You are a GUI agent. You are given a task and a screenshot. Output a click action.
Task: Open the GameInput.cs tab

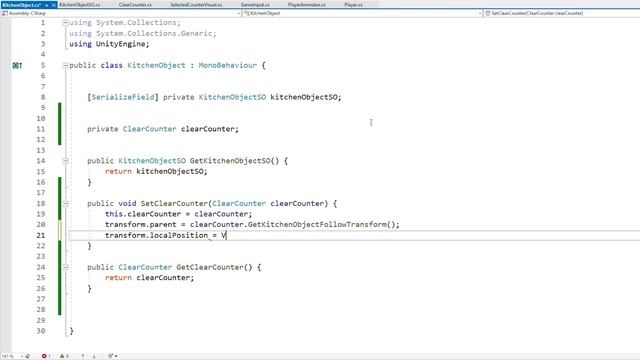coord(255,4)
